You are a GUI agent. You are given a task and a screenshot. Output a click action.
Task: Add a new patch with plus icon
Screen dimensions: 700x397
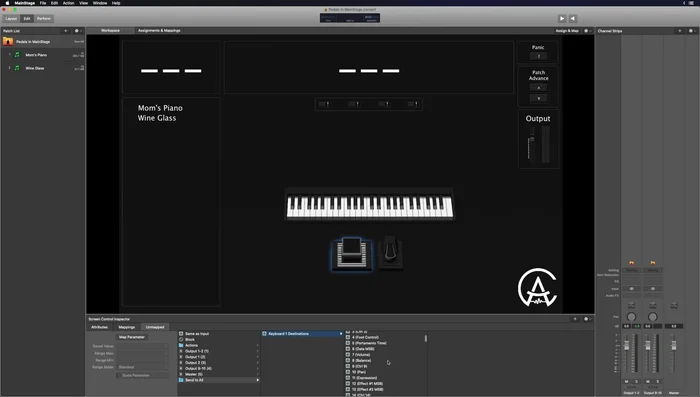(x=66, y=31)
